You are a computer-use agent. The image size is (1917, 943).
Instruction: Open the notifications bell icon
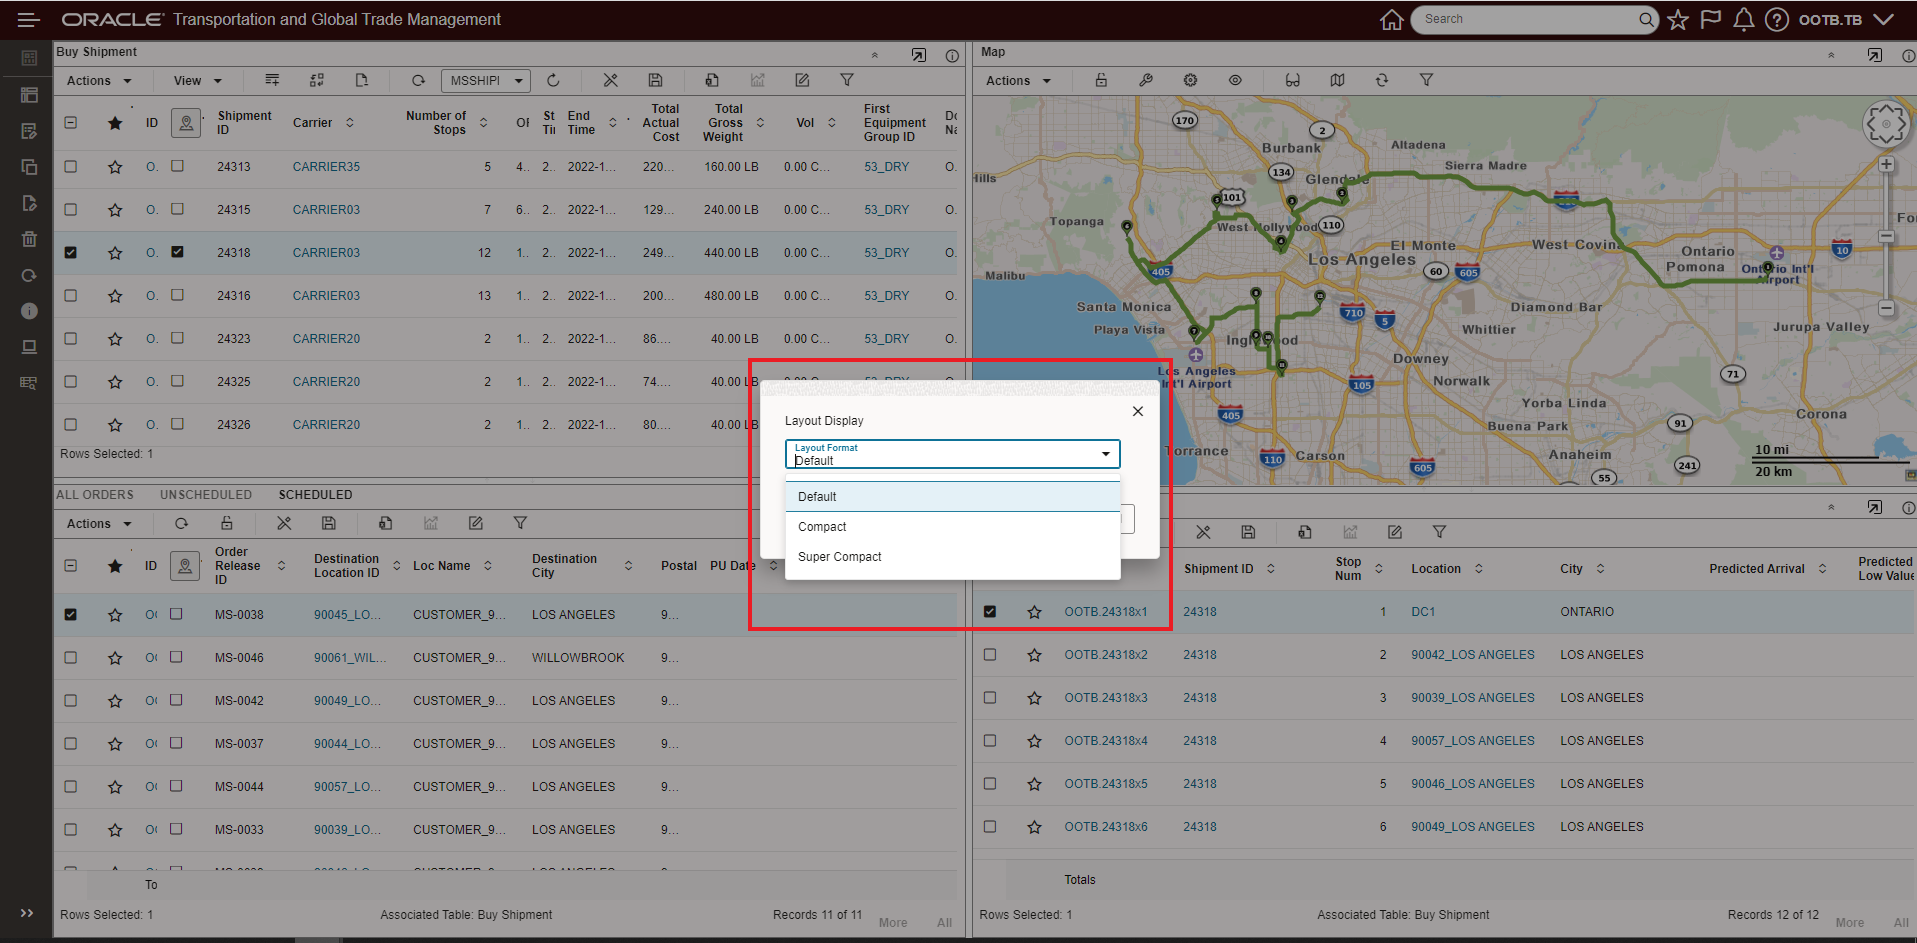point(1743,20)
